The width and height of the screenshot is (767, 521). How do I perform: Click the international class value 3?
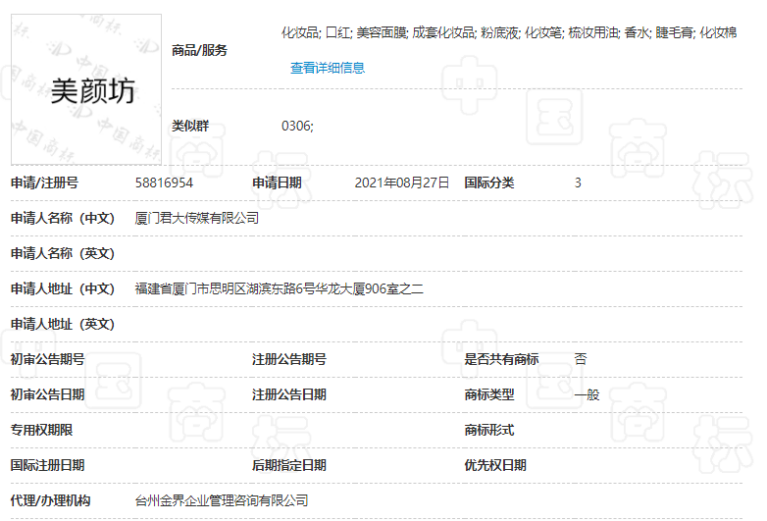pyautogui.click(x=578, y=183)
